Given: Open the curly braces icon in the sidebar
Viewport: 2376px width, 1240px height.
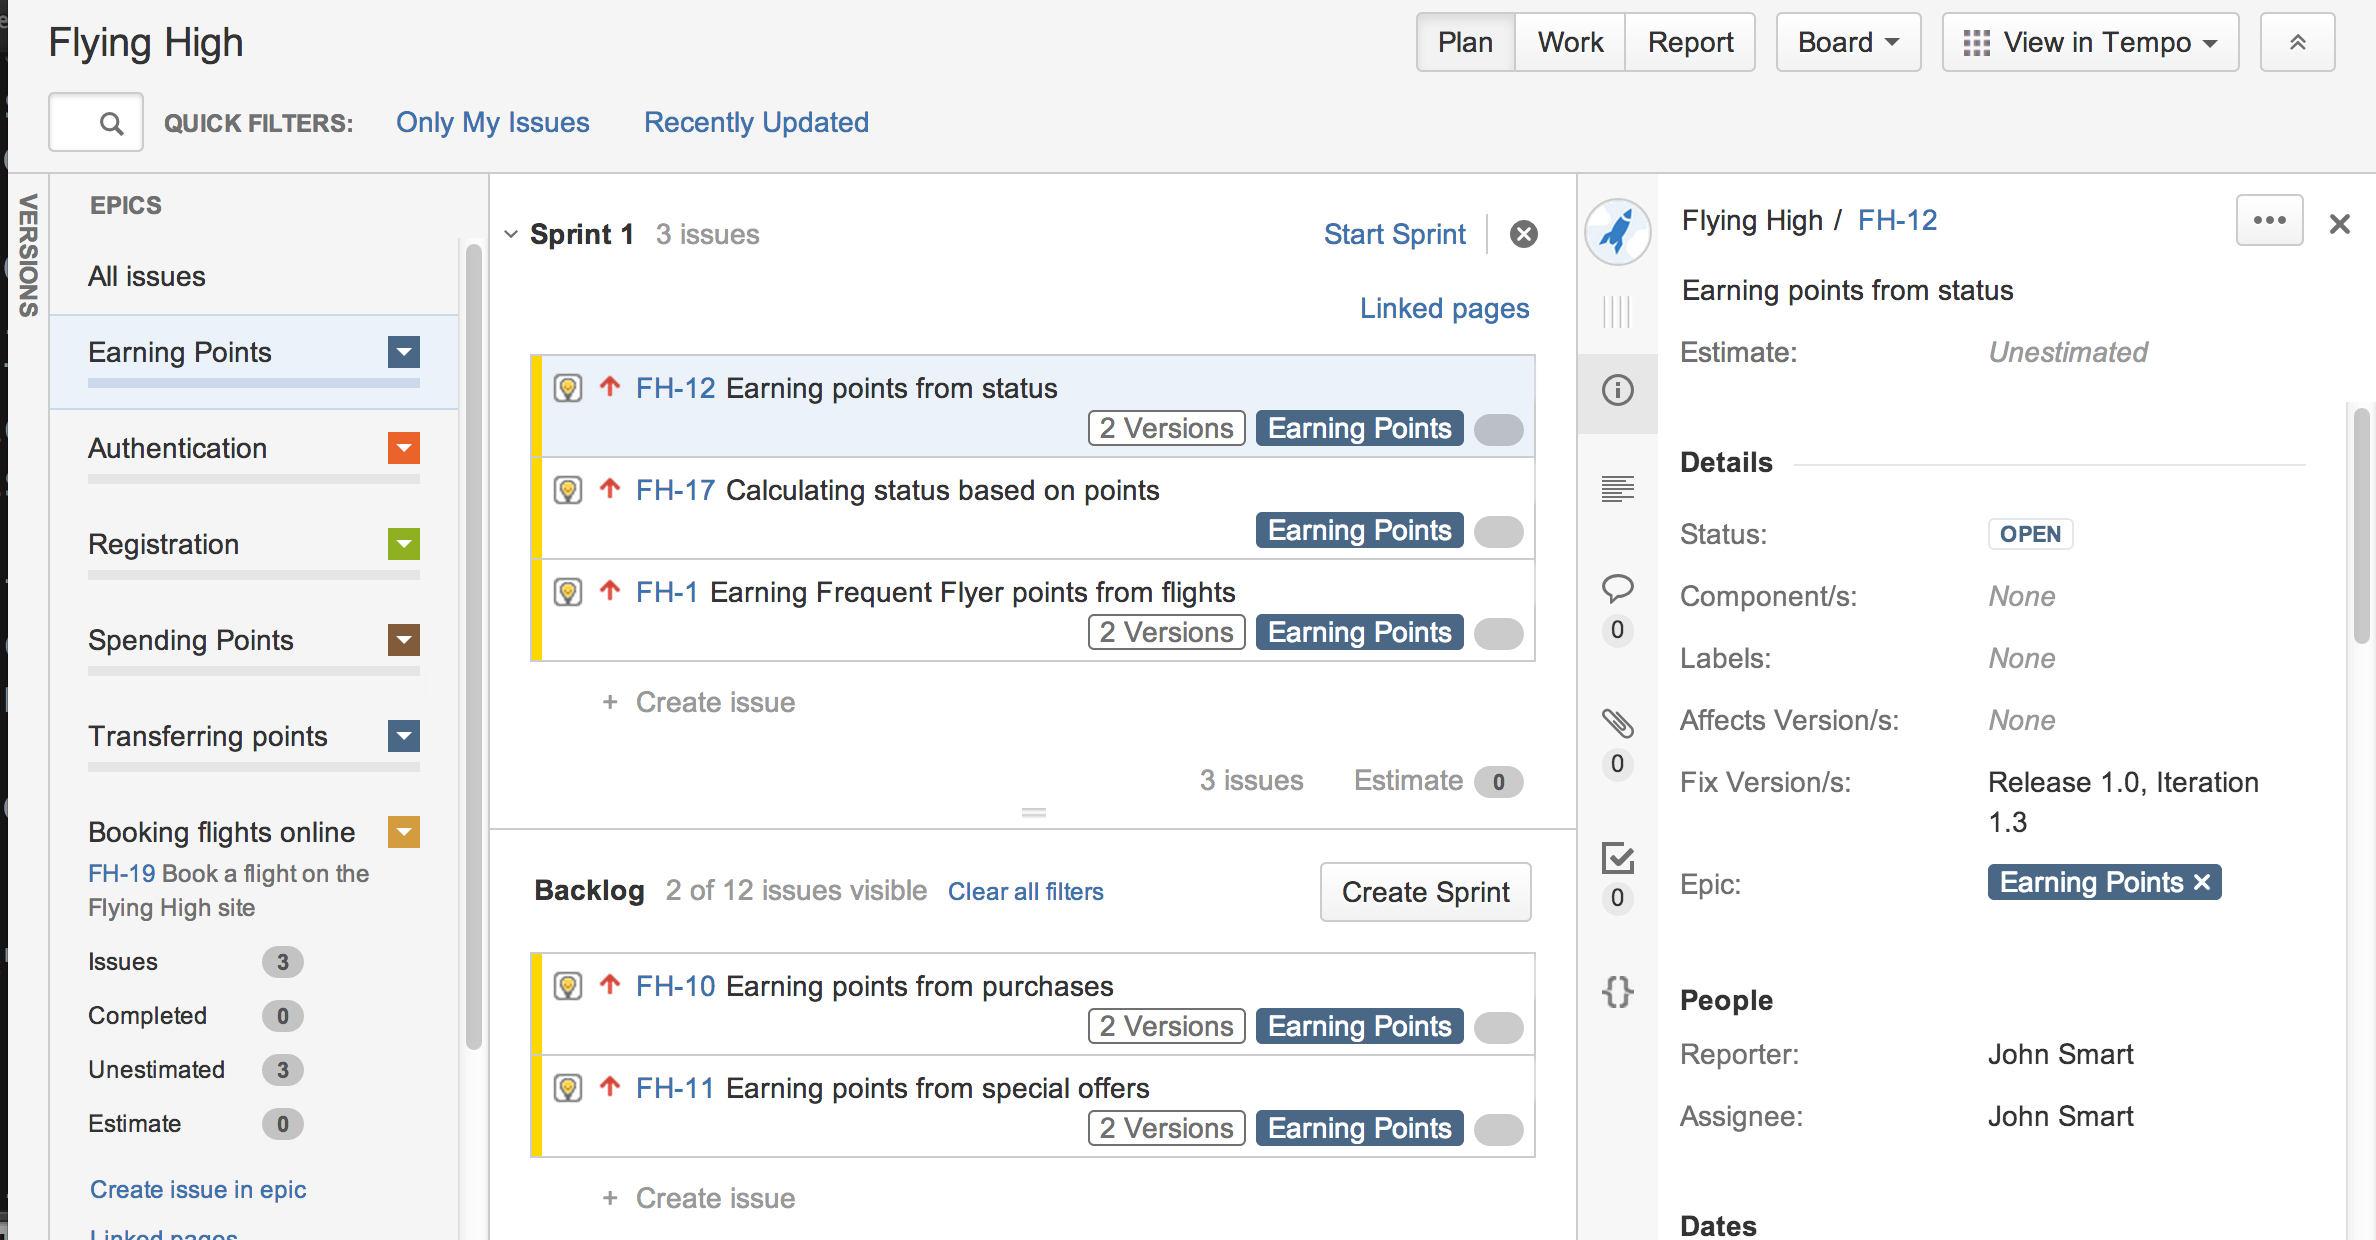Looking at the screenshot, I should coord(1617,992).
